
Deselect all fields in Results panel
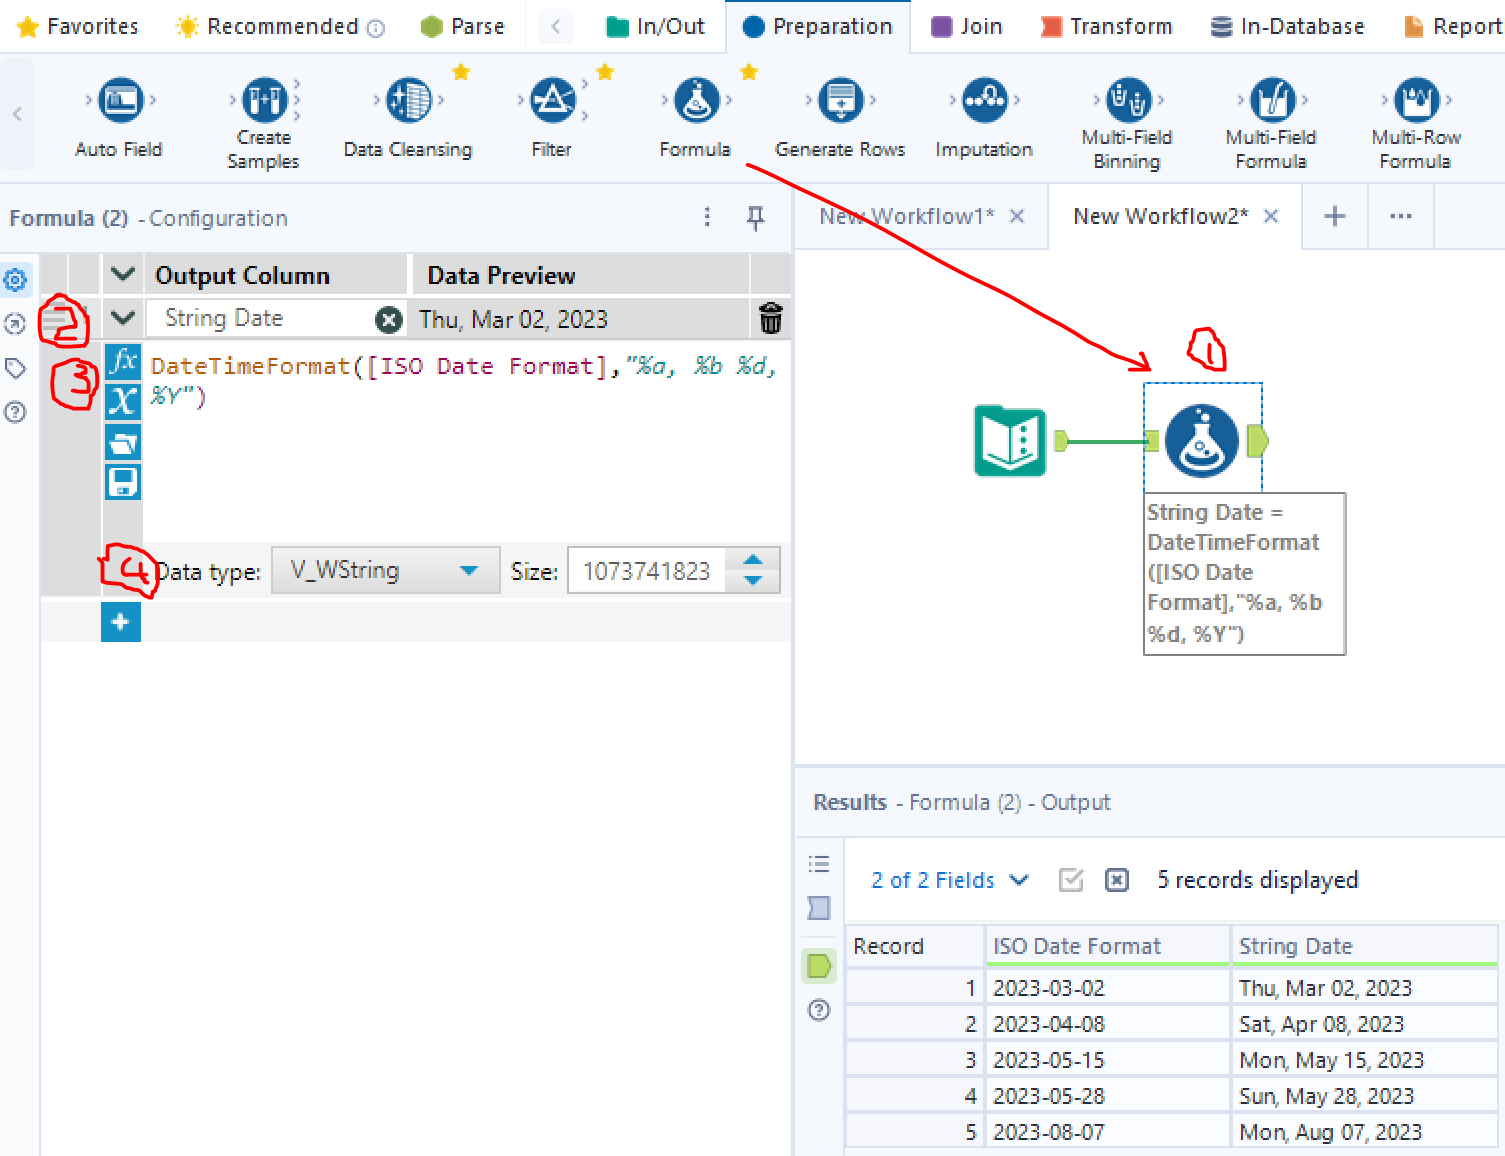pyautogui.click(x=1117, y=880)
